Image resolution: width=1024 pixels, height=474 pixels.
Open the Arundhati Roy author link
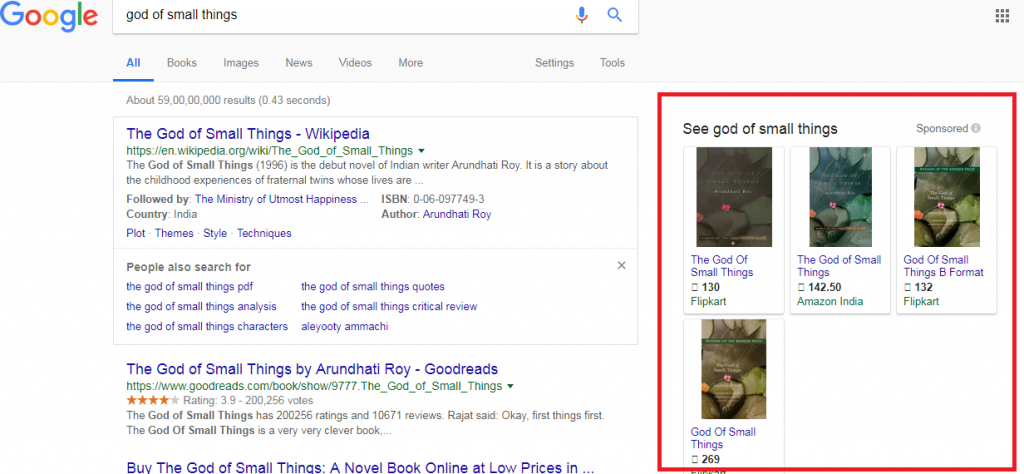click(x=456, y=214)
